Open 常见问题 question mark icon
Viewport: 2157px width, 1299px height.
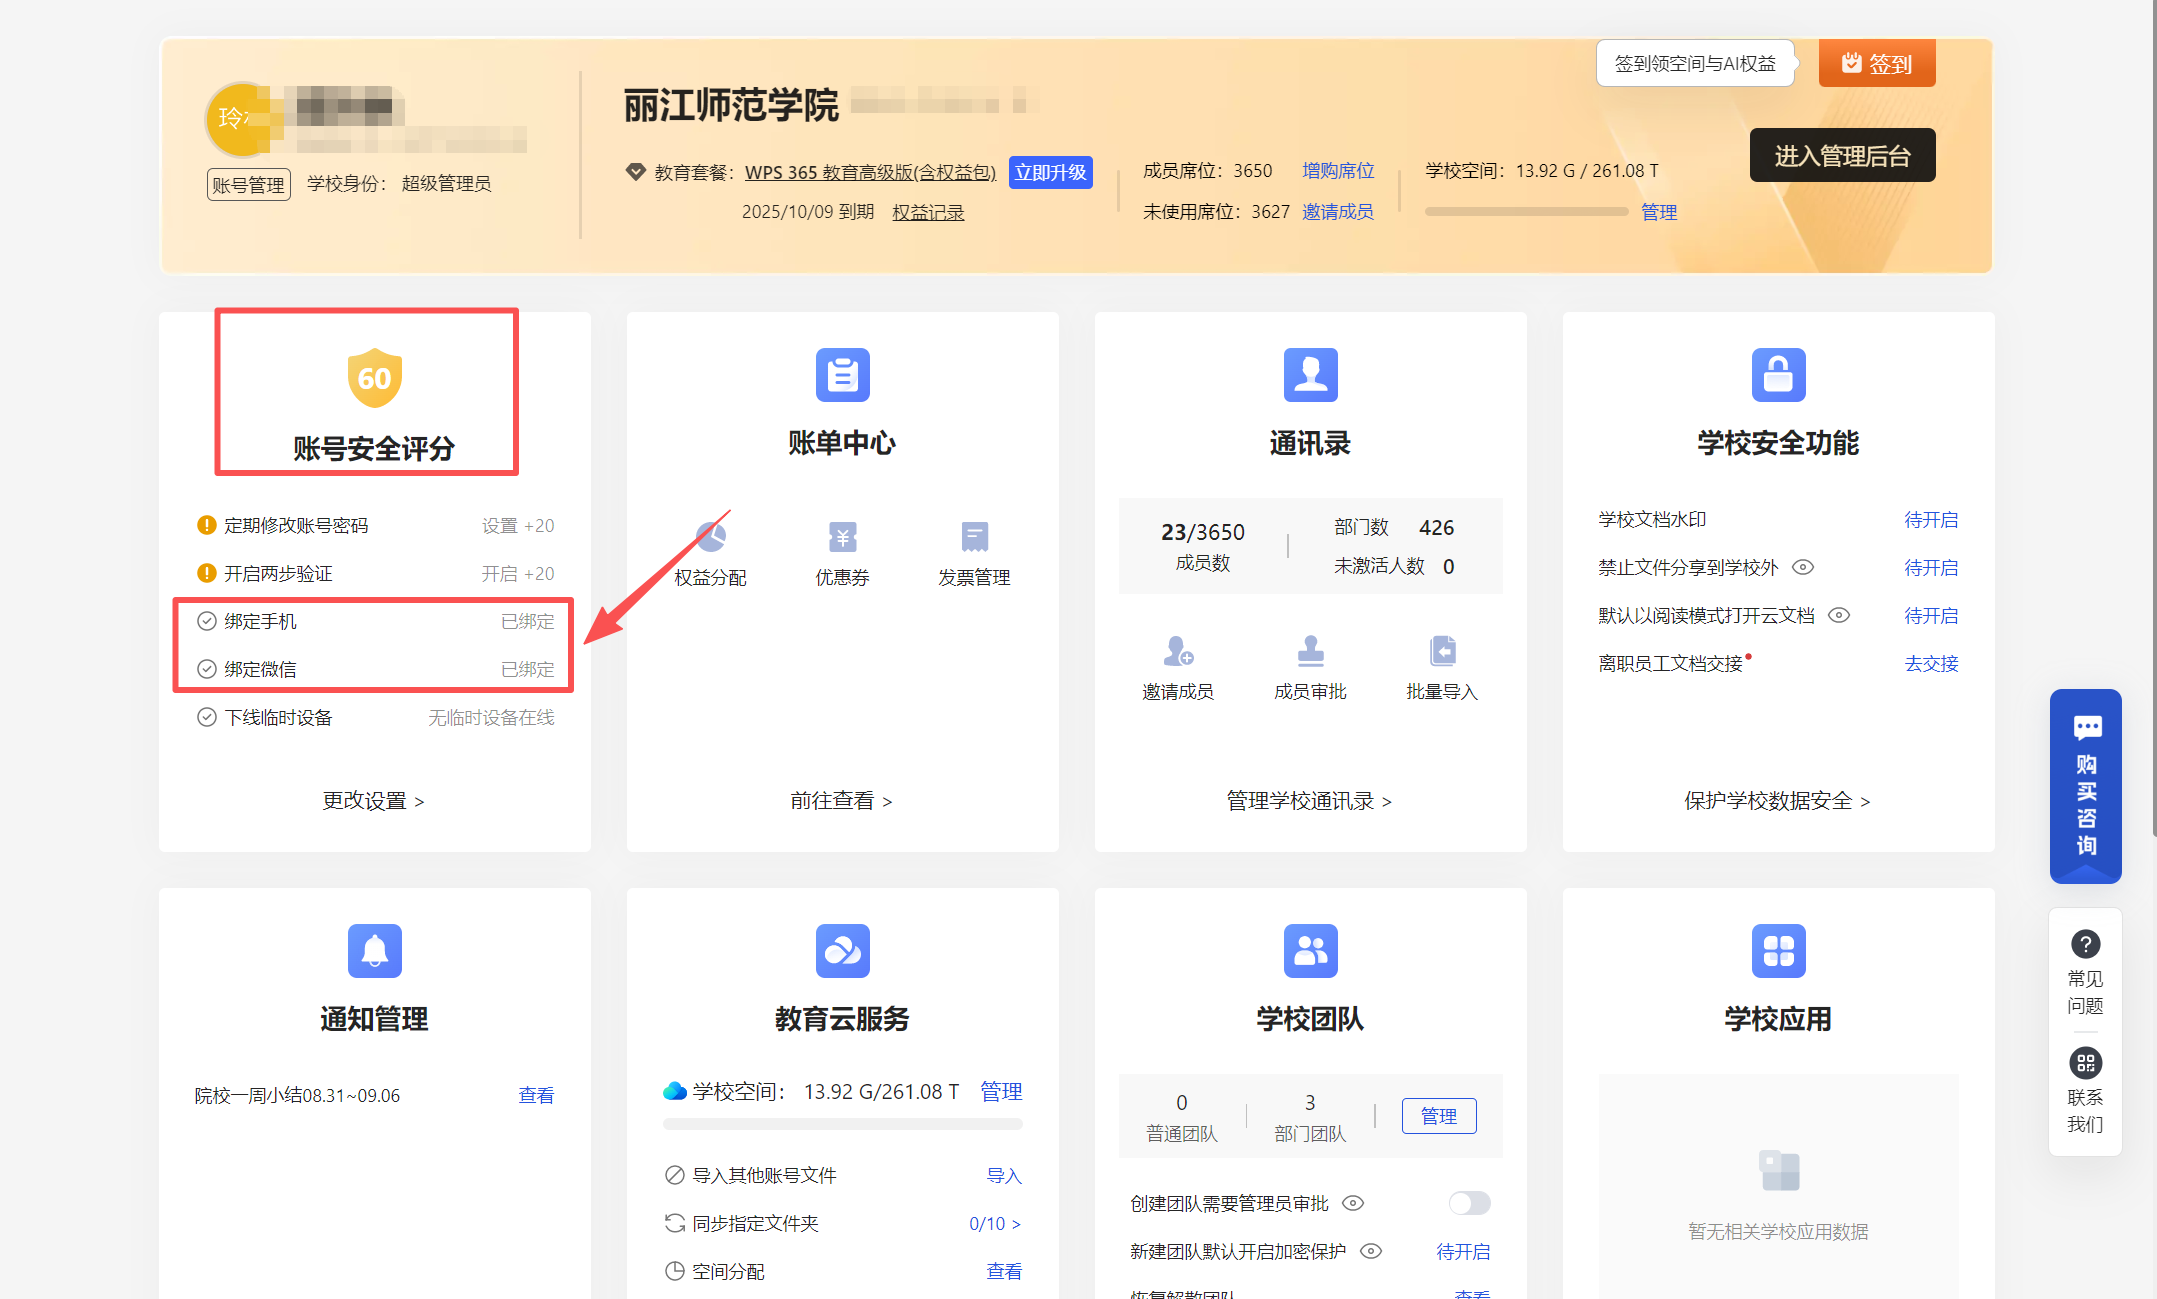point(2085,944)
